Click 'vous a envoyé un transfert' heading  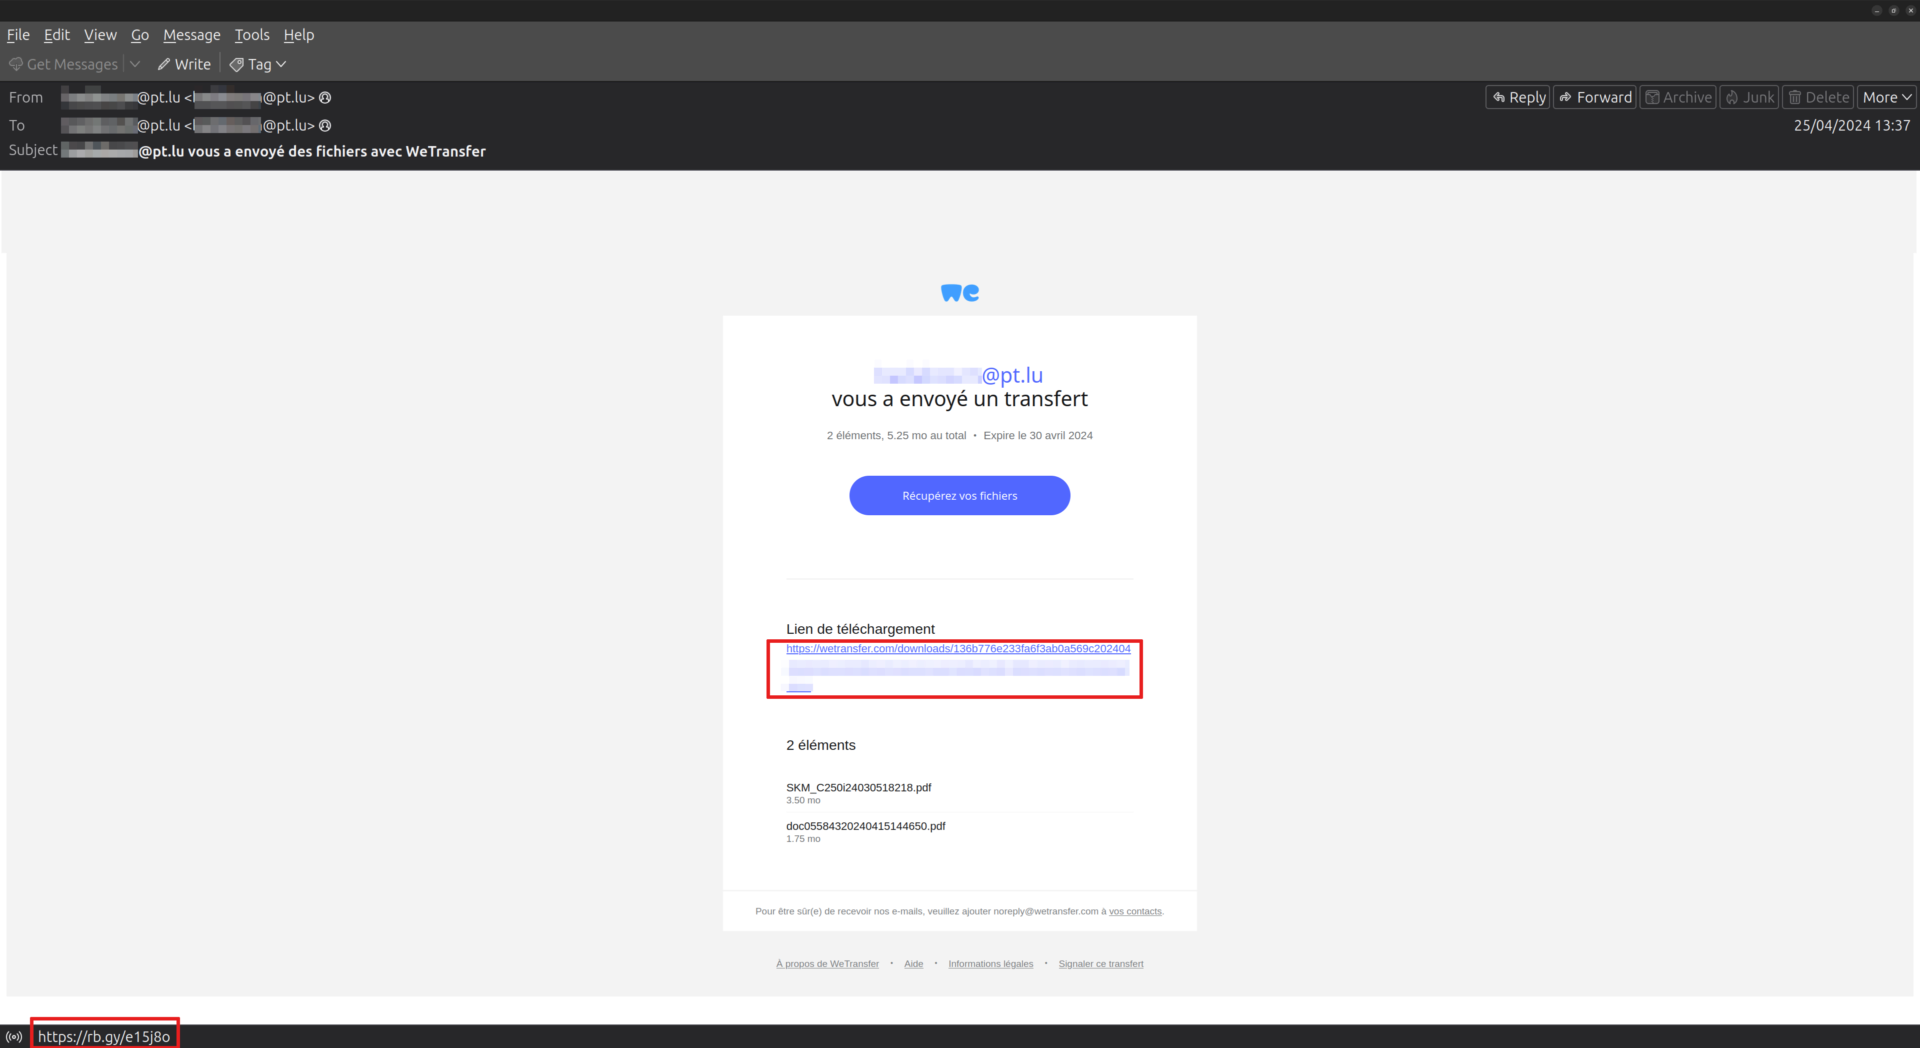click(960, 399)
